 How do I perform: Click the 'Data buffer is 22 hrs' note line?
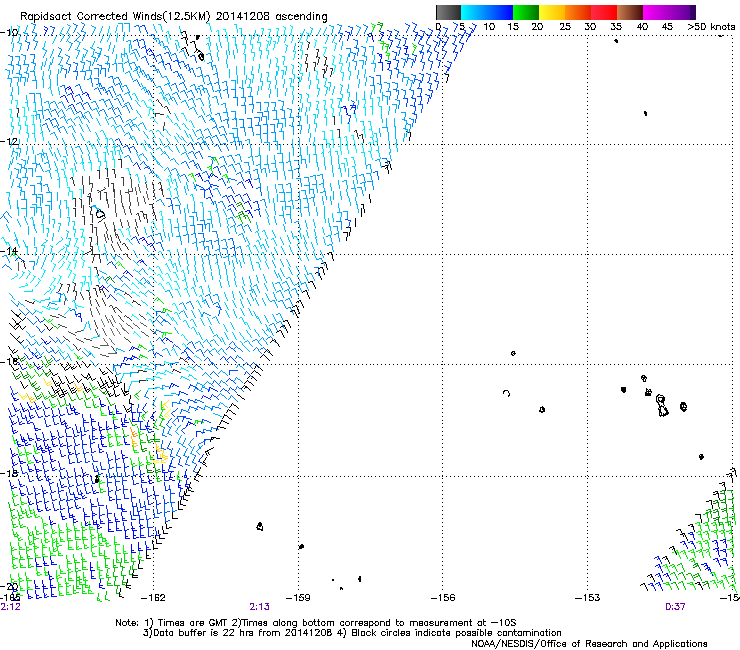pos(352,633)
